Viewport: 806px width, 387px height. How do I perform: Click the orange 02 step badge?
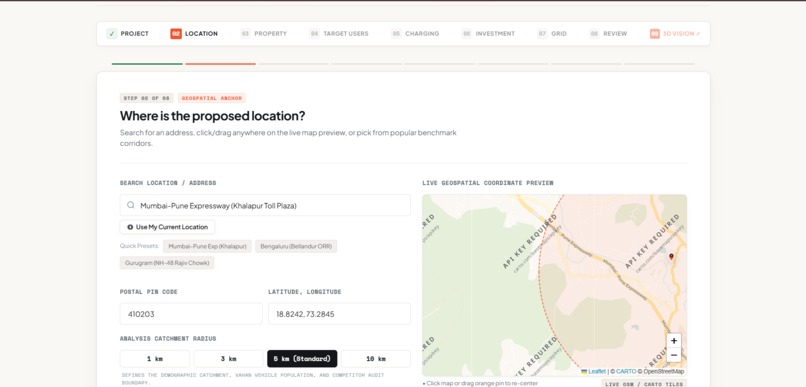tap(176, 34)
